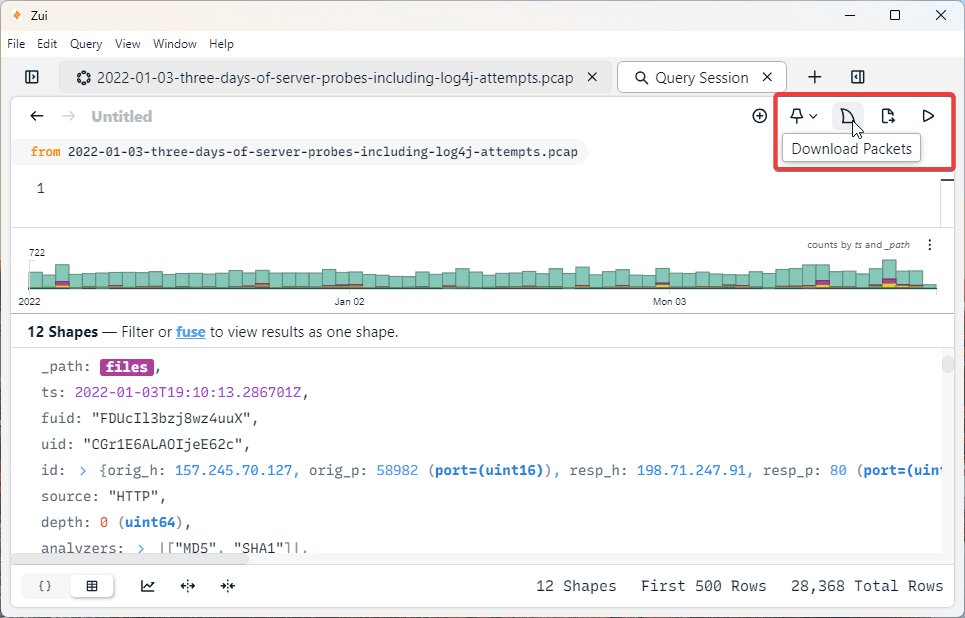The image size is (965, 618).
Task: Click the gear icon on pcap tab
Action: (83, 78)
